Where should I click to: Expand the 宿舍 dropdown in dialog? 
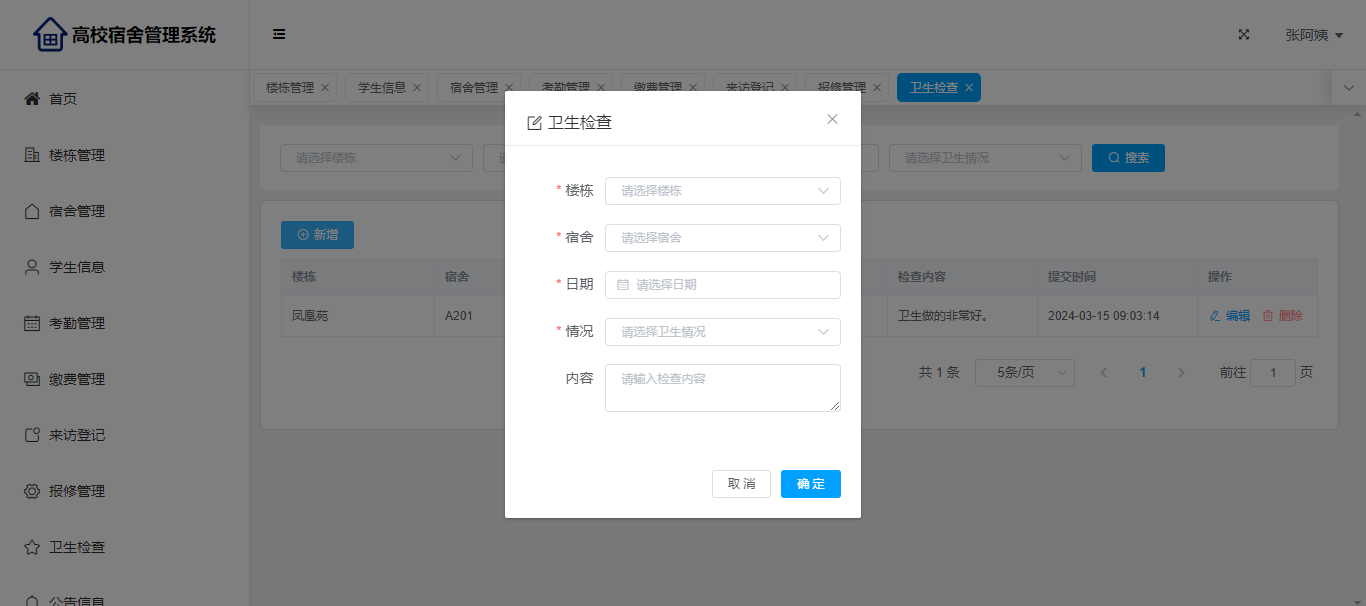722,238
